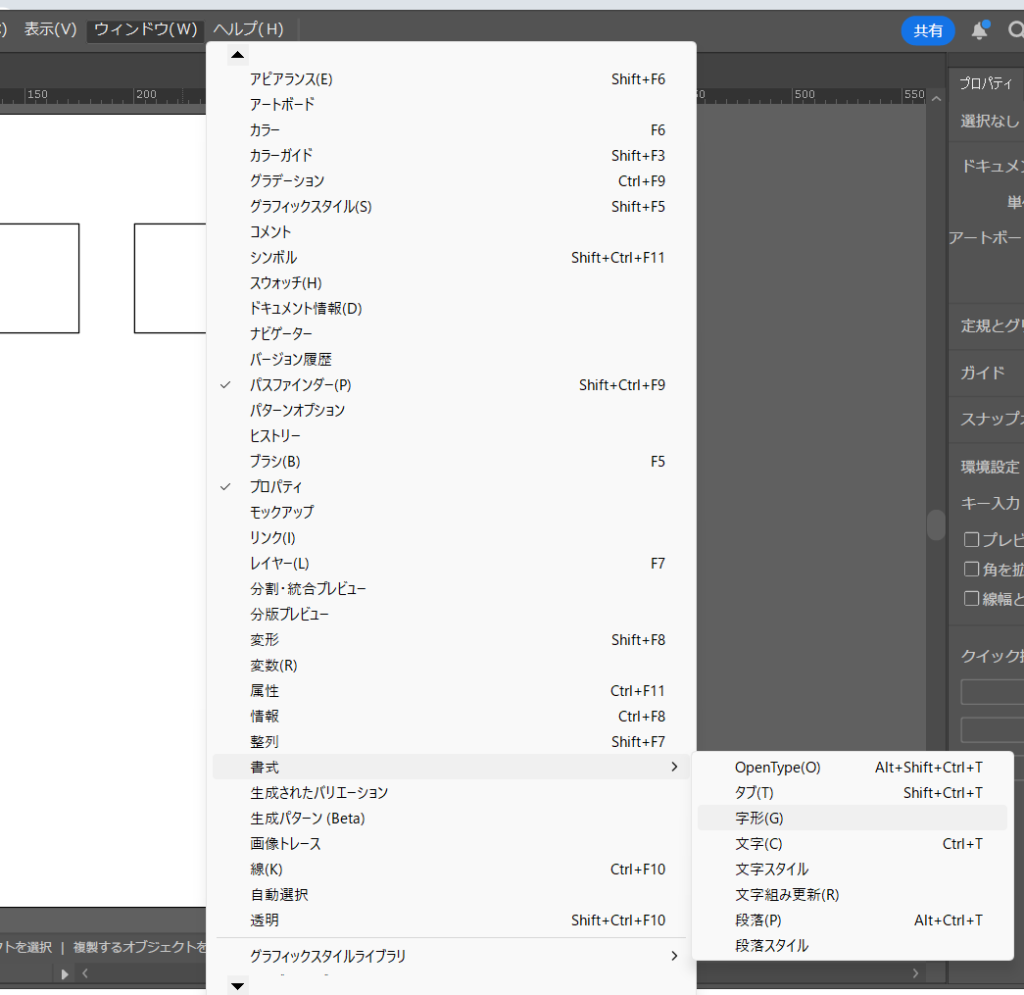Click the status bar play triangle icon
Image resolution: width=1024 pixels, height=995 pixels.
[x=65, y=973]
